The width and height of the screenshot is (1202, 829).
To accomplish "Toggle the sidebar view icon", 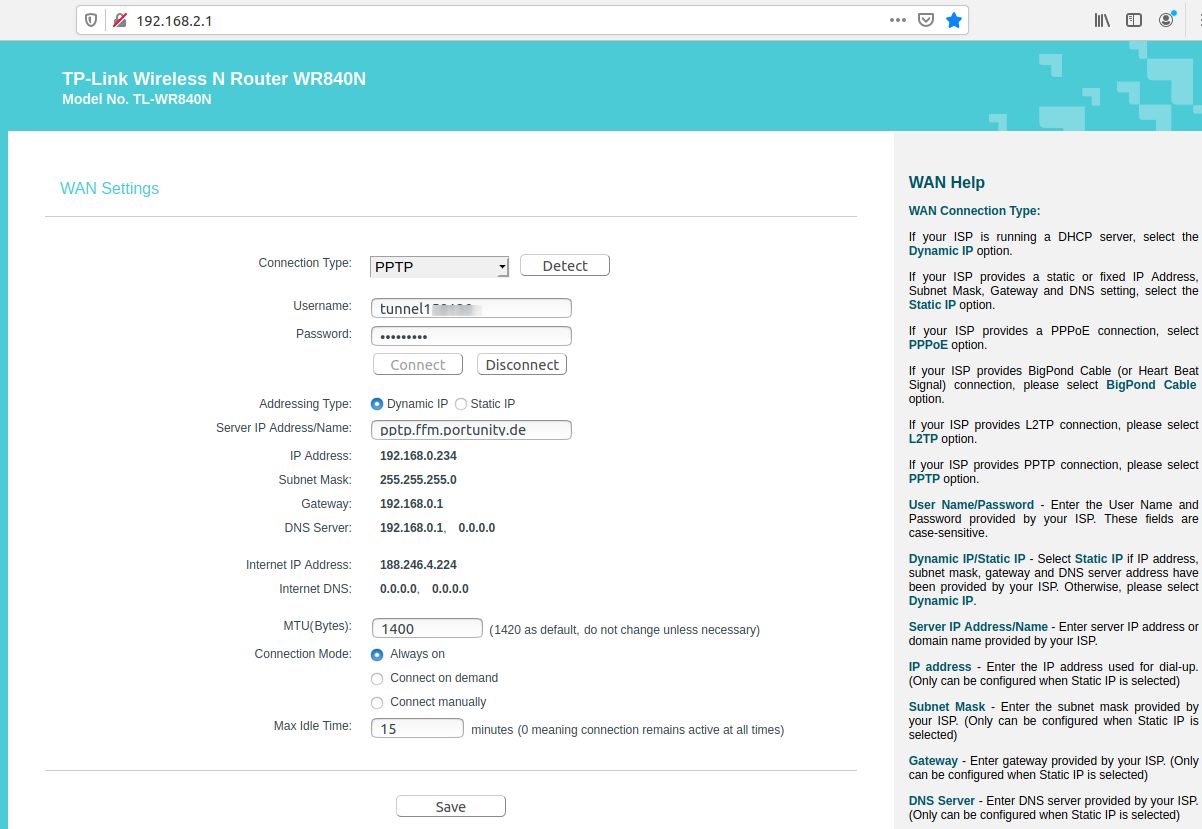I will [1134, 20].
